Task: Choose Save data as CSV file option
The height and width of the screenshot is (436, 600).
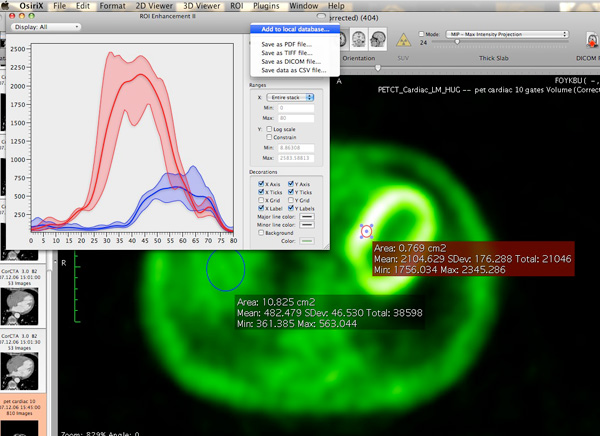Action: (x=294, y=70)
